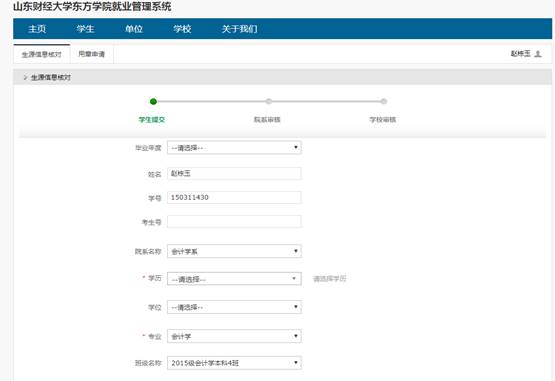The image size is (555, 381).
Task: Switch to the second tab beside 生源信息核对
Action: coord(92,54)
